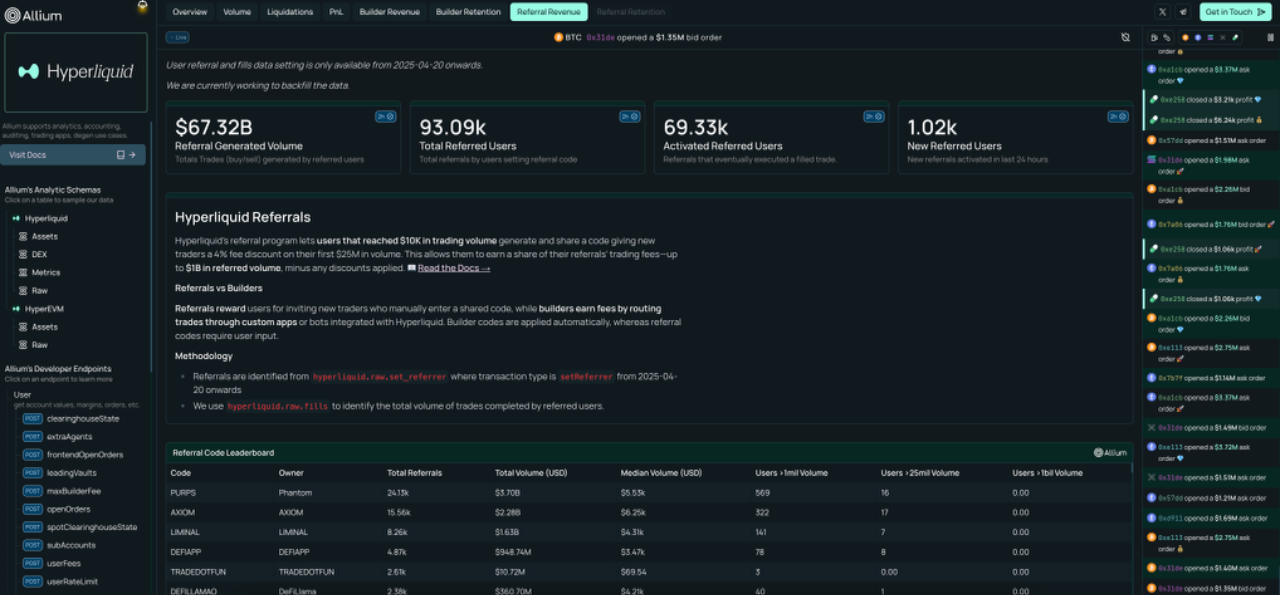1280x595 pixels.
Task: Open the userRateLimit endpoint
Action: (x=61, y=581)
